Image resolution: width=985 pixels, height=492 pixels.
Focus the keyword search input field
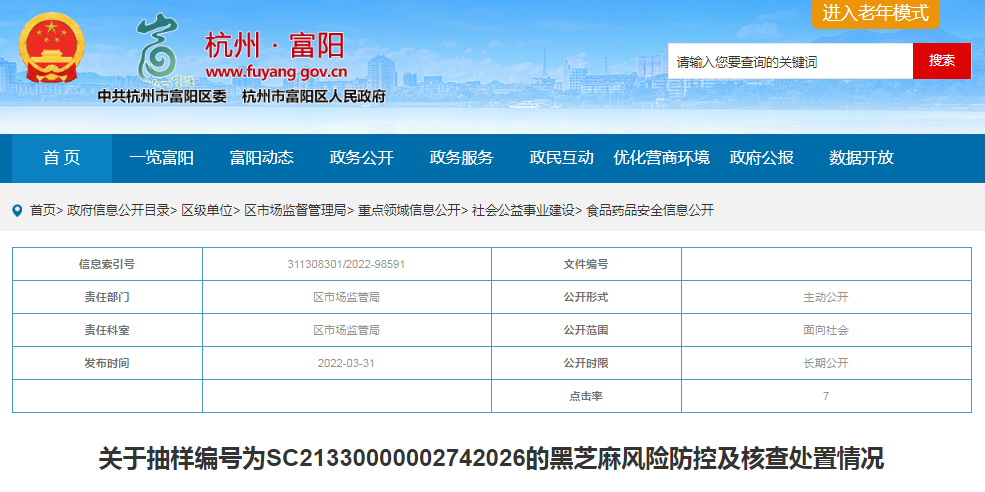pos(790,62)
